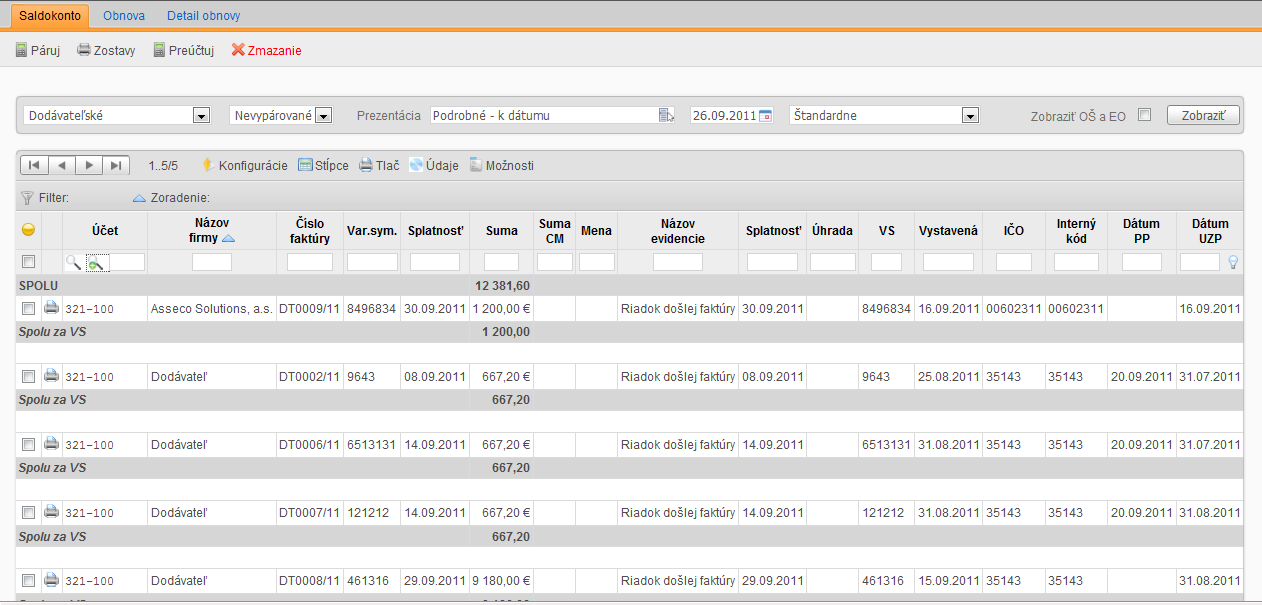Switch to the Obnova tab
Image resolution: width=1262 pixels, height=605 pixels.
pyautogui.click(x=124, y=16)
